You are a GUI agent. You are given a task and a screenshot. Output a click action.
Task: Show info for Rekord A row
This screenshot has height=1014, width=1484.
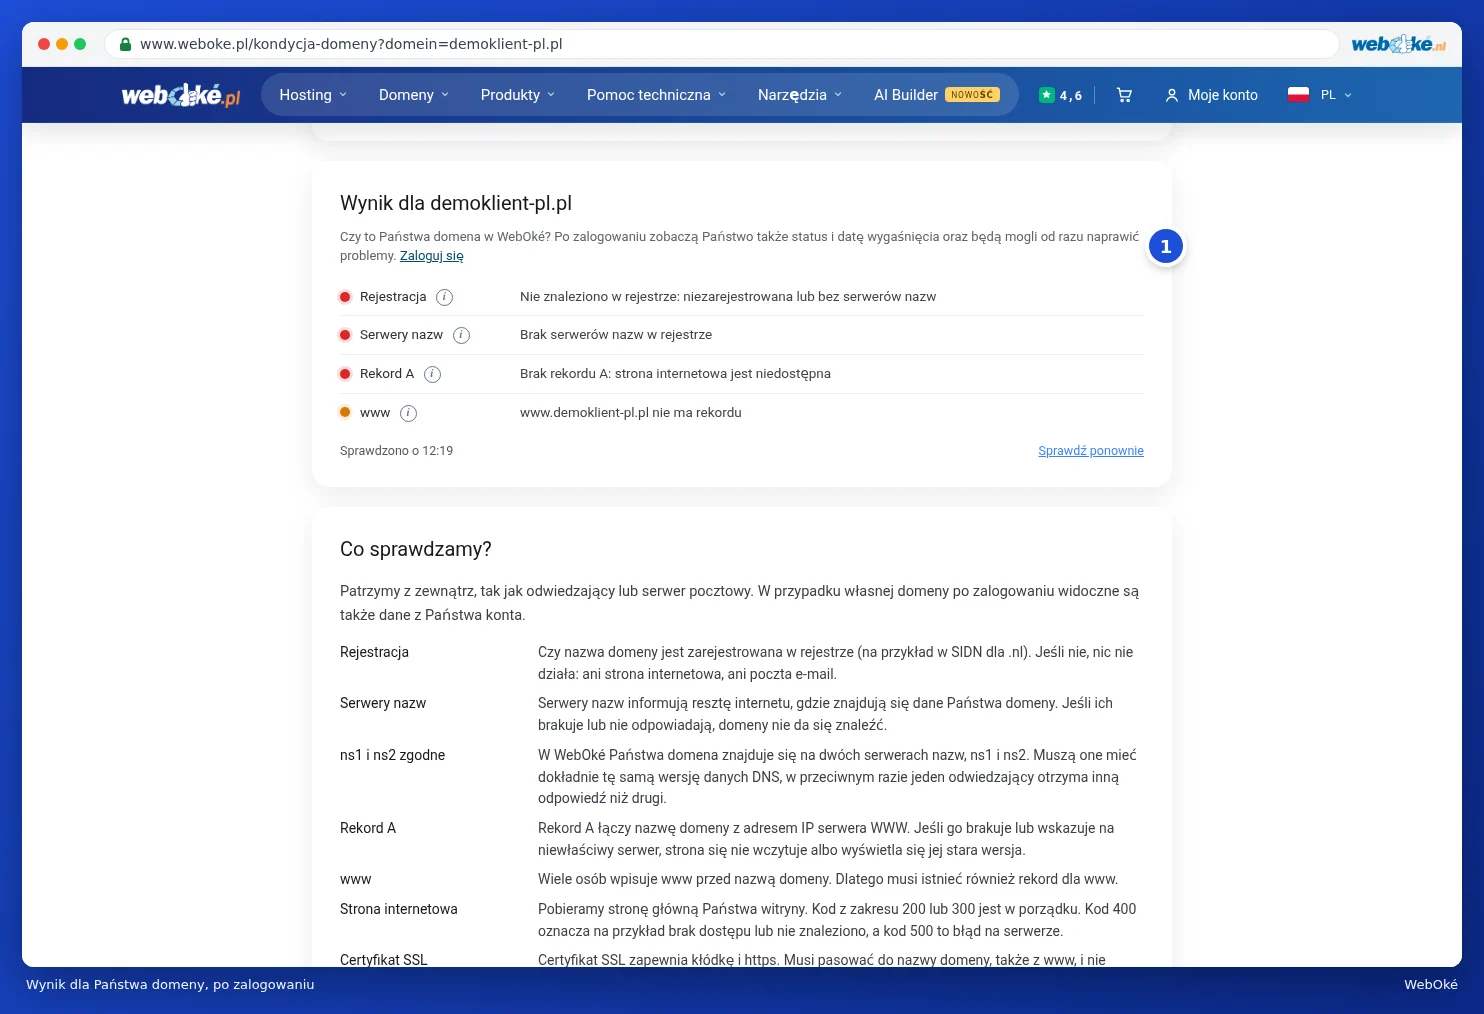point(432,374)
